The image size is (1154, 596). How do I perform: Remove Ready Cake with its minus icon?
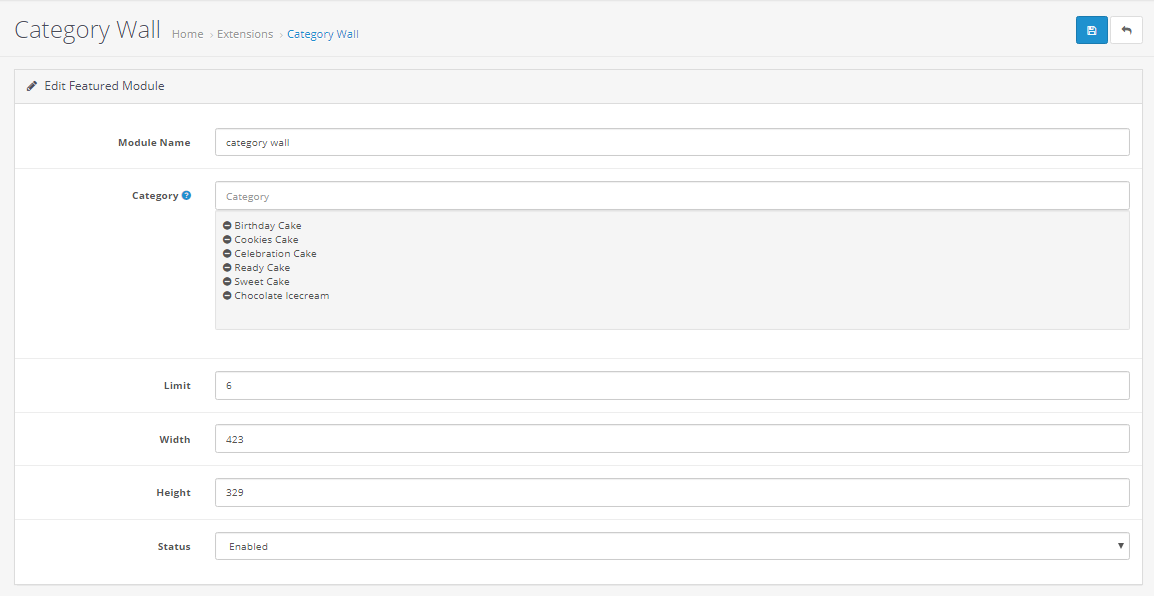pyautogui.click(x=227, y=268)
